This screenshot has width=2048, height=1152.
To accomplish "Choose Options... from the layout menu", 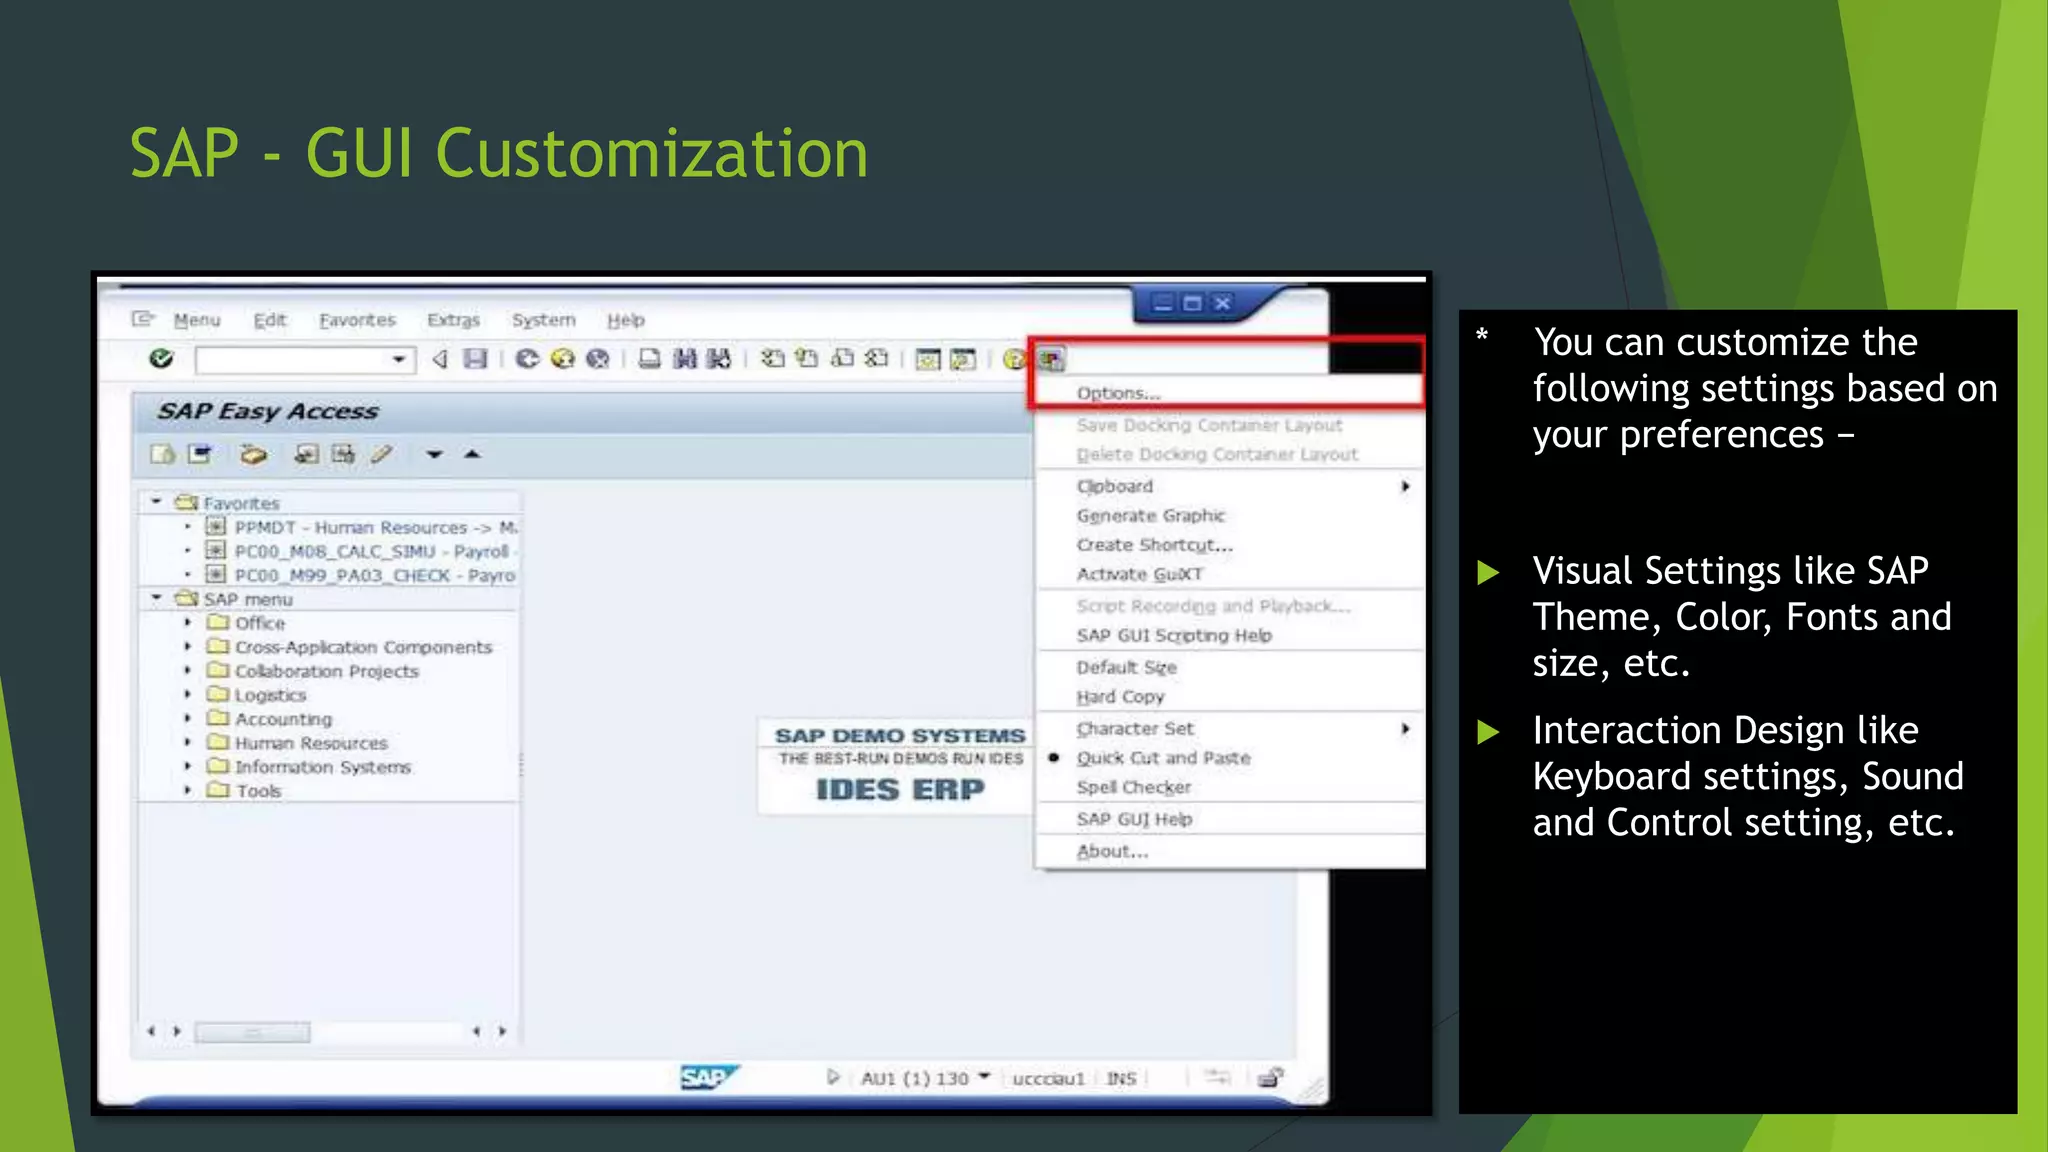I will [1118, 393].
